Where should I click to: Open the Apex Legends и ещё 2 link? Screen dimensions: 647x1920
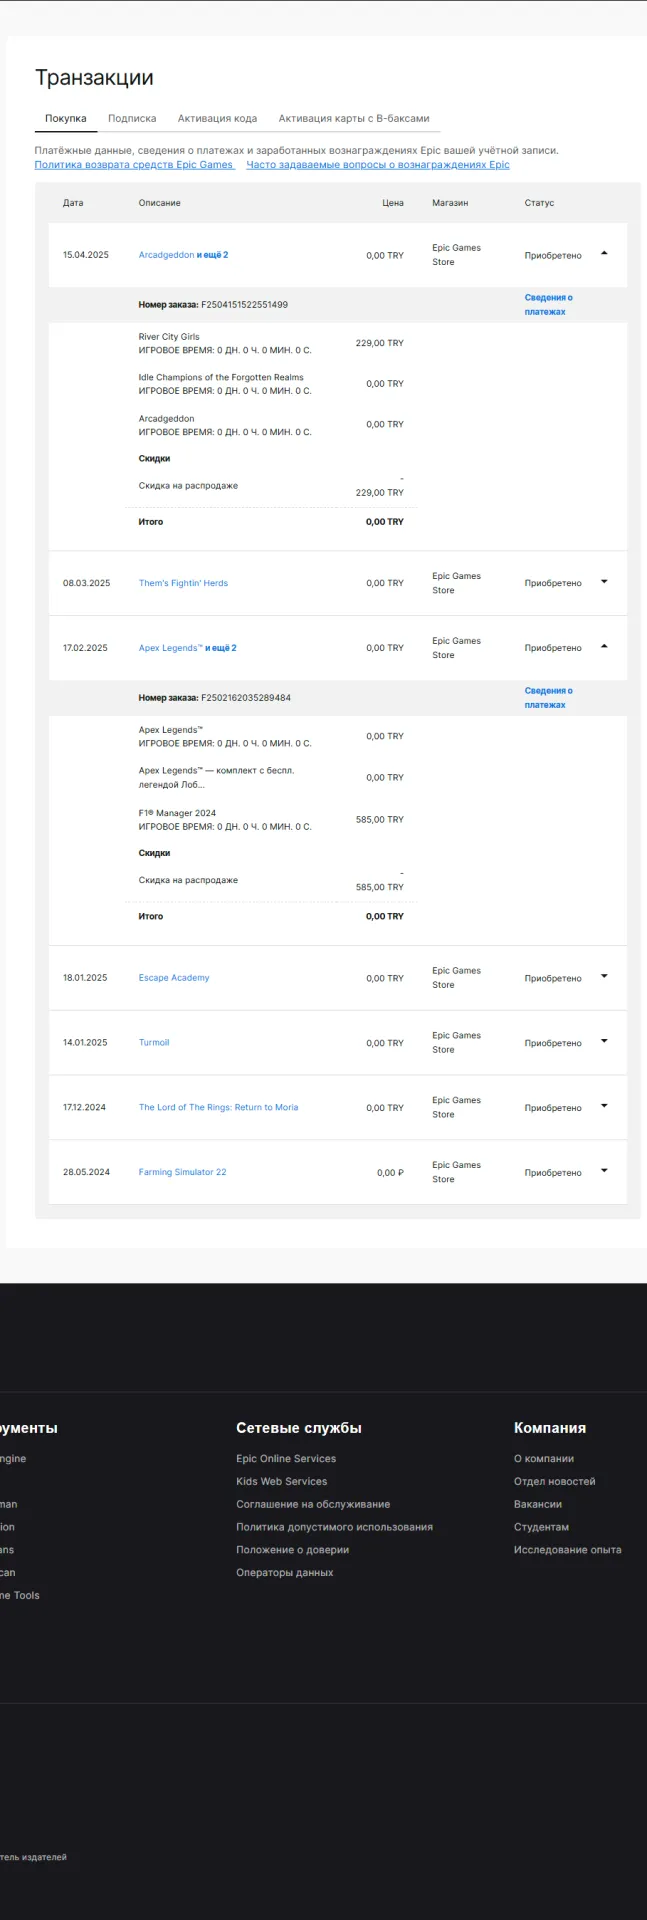point(188,648)
